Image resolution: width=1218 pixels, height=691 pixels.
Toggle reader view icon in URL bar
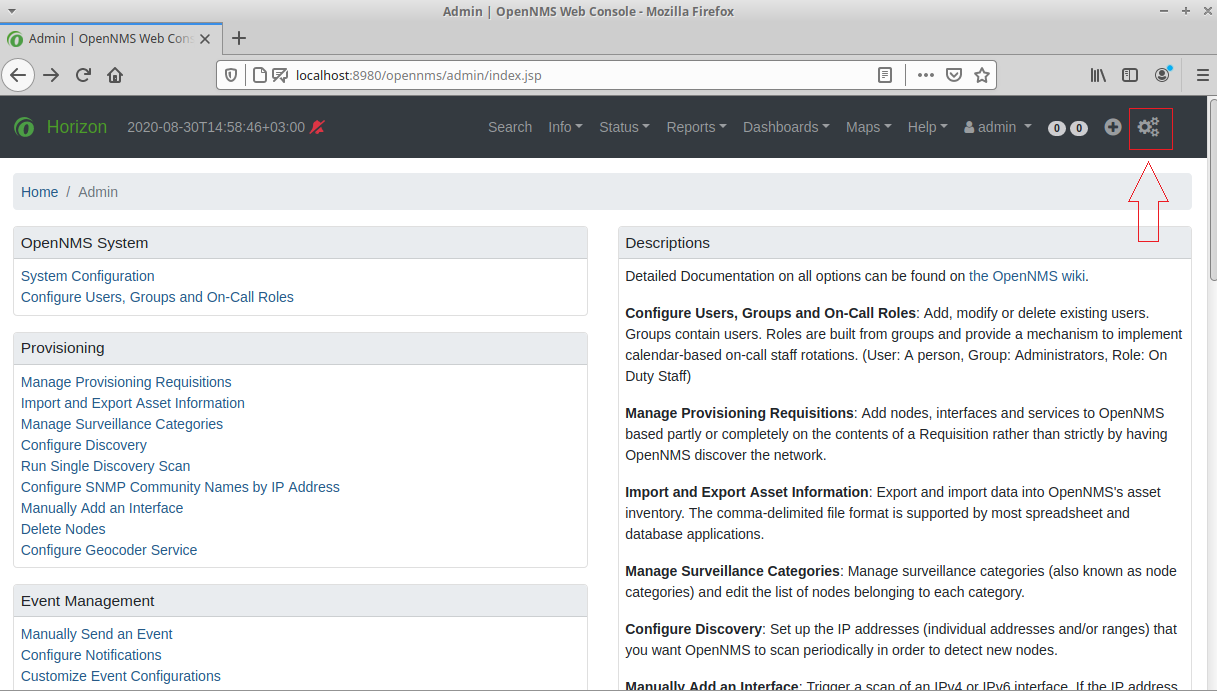[885, 75]
